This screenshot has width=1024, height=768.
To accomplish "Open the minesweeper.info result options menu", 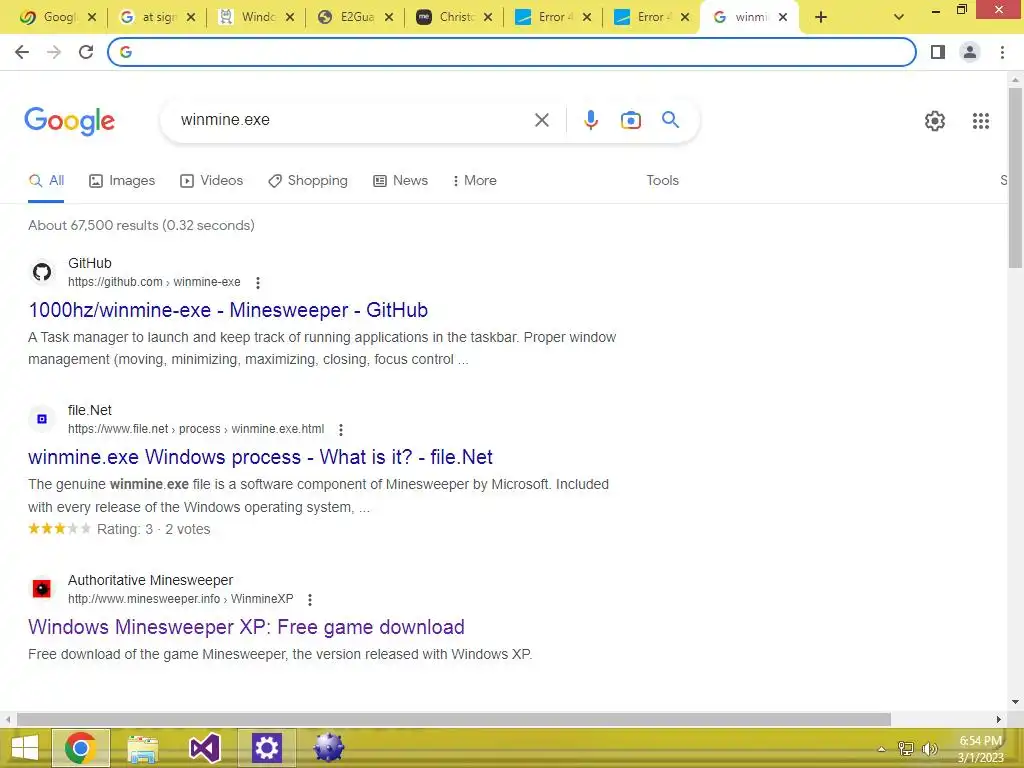I will coord(310,600).
